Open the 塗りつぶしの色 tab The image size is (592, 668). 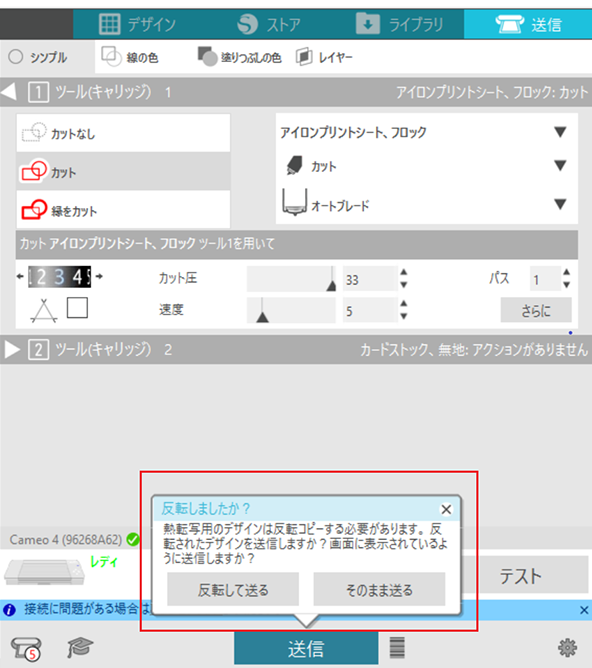click(239, 57)
